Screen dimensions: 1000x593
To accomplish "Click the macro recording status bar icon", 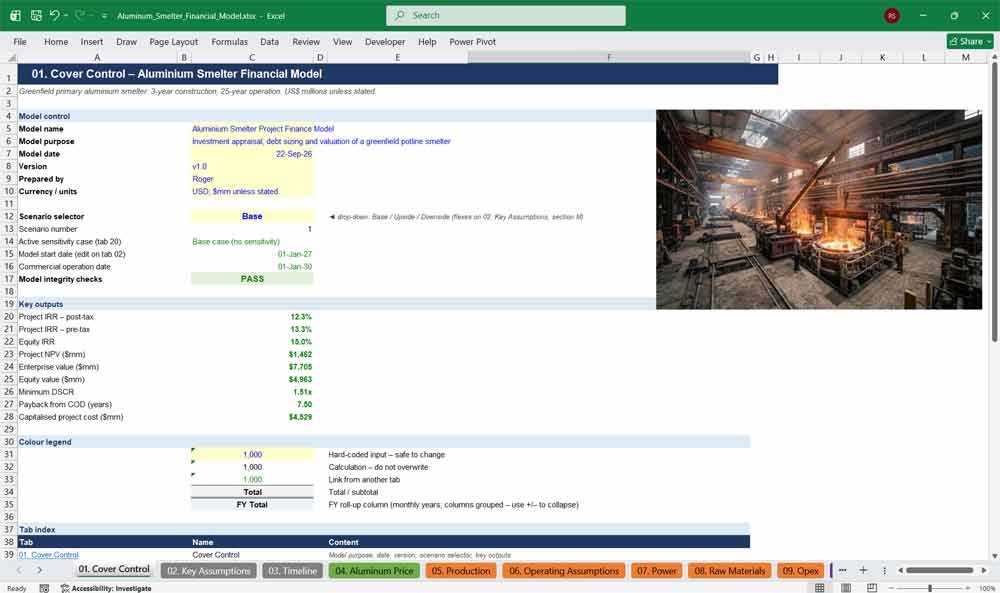I will (x=44, y=588).
